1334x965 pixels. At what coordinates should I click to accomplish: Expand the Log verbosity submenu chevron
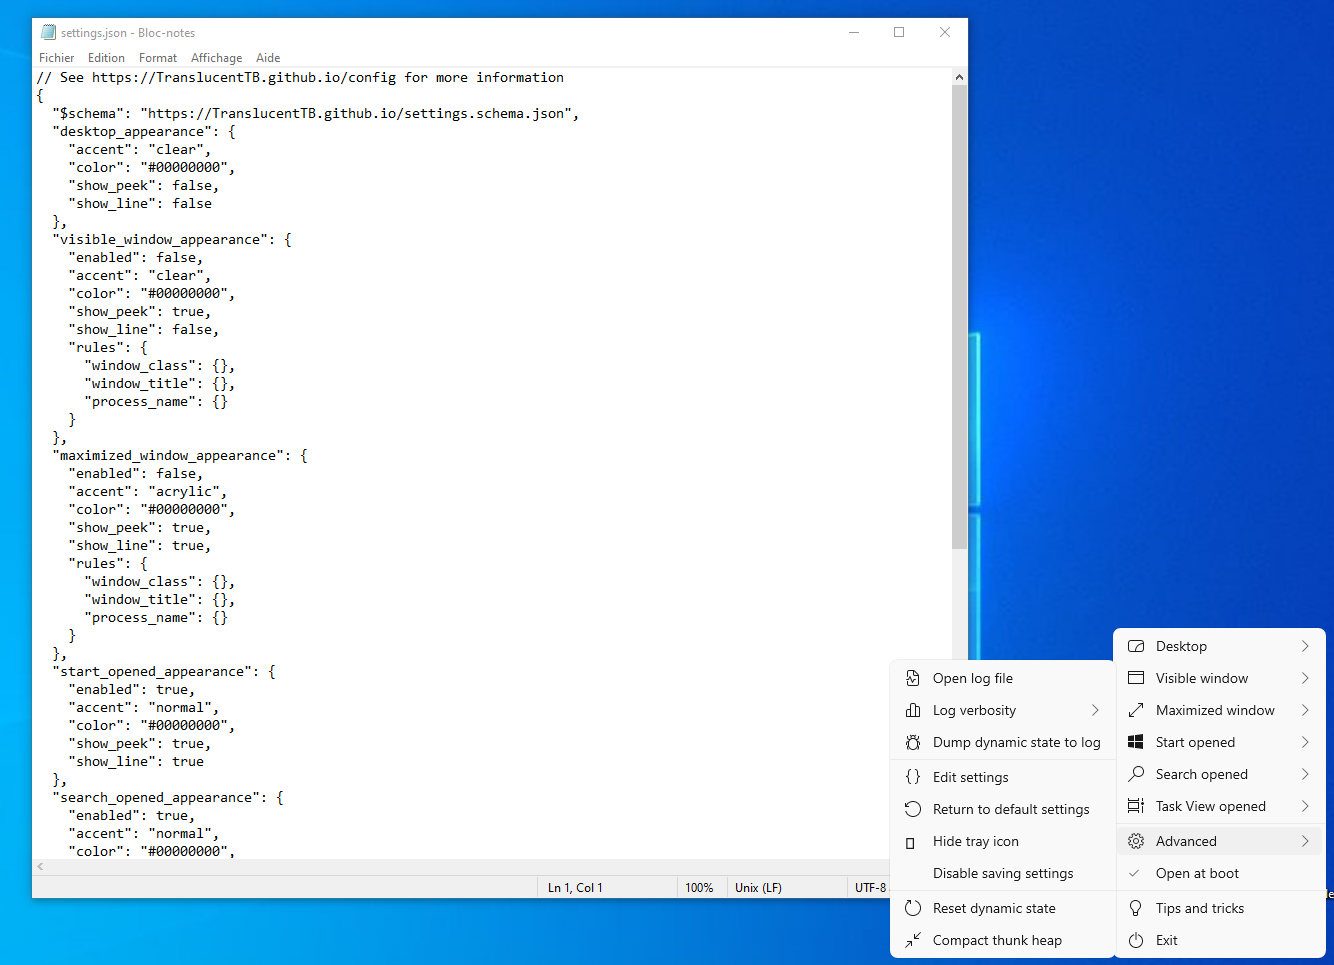[x=1094, y=710]
